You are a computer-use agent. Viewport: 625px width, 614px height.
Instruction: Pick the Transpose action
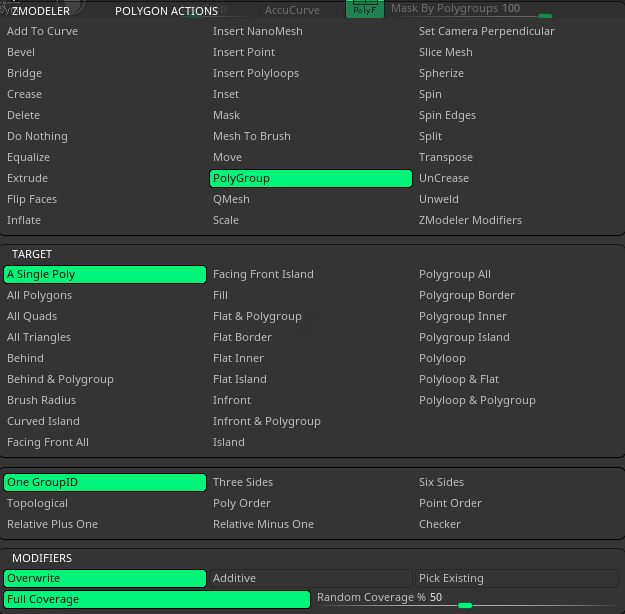click(446, 157)
